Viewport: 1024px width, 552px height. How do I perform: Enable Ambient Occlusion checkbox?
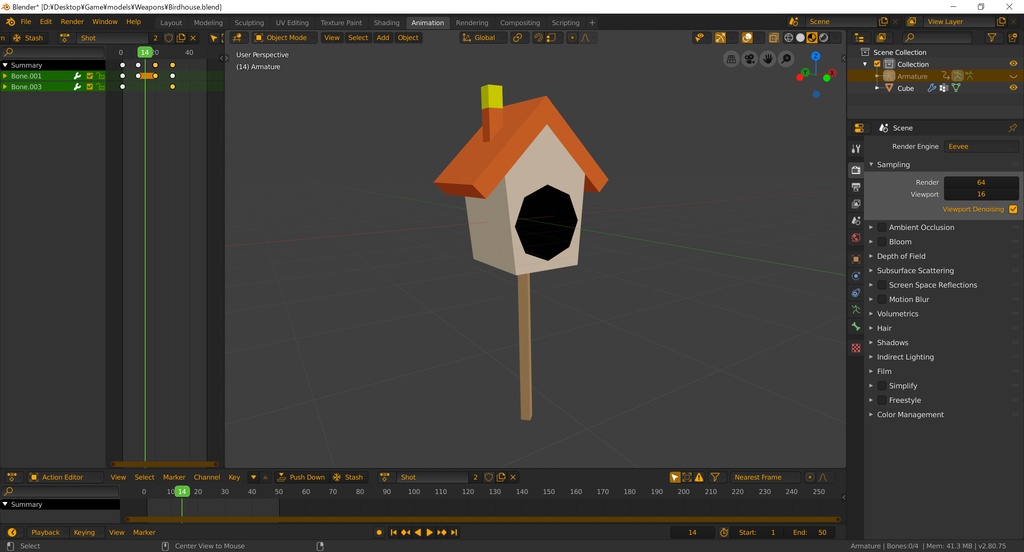click(882, 227)
